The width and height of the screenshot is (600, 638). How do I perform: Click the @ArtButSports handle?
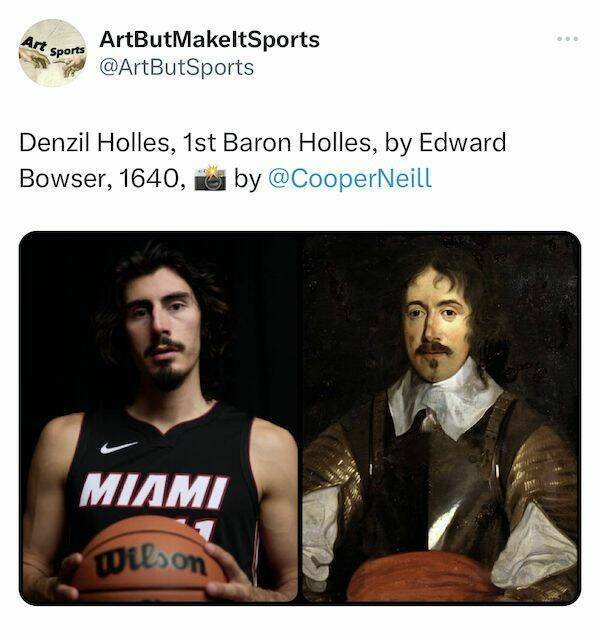coord(177,68)
